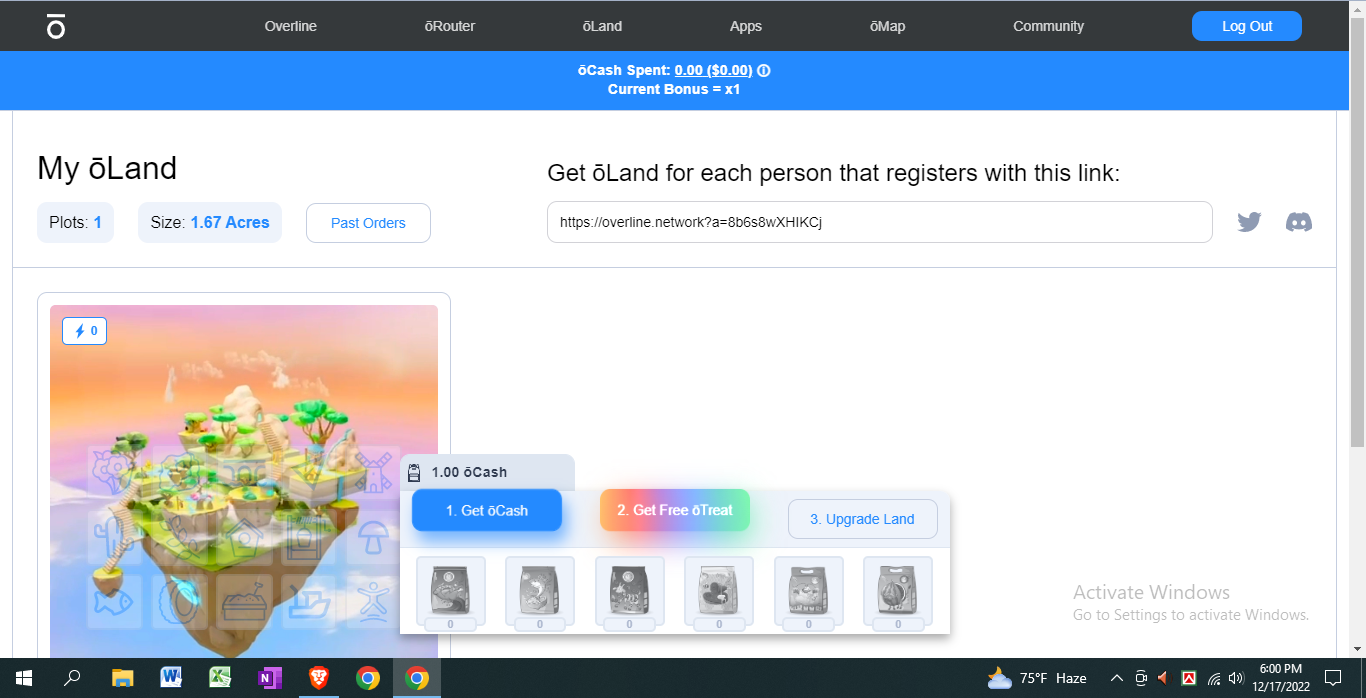The width and height of the screenshot is (1366, 698).
Task: Show hidden system tray icons
Action: (x=1117, y=678)
